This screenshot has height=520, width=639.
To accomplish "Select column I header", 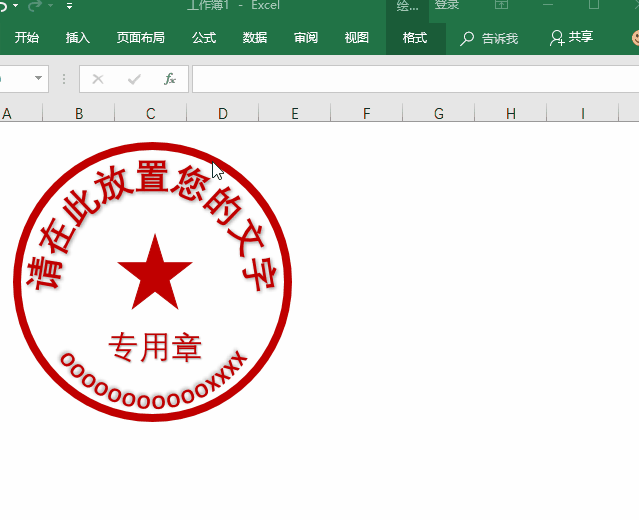I will (x=583, y=113).
